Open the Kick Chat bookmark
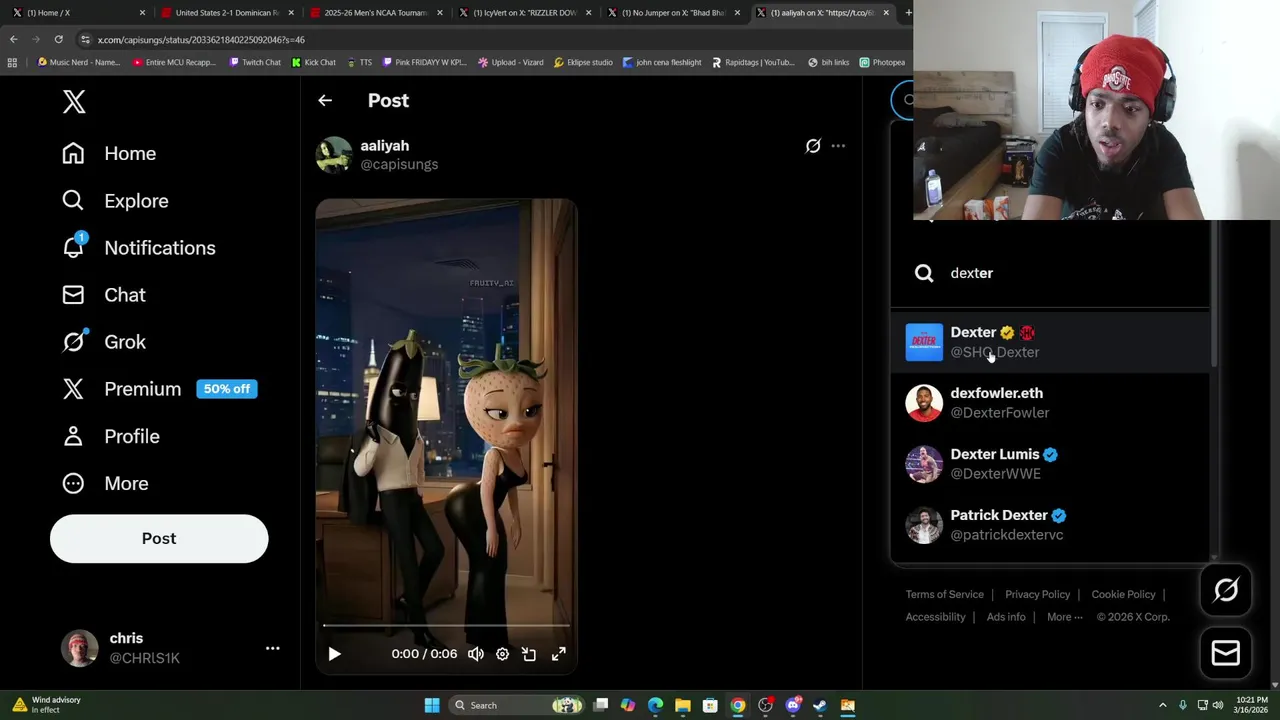Viewport: 1280px width, 720px height. pos(313,62)
